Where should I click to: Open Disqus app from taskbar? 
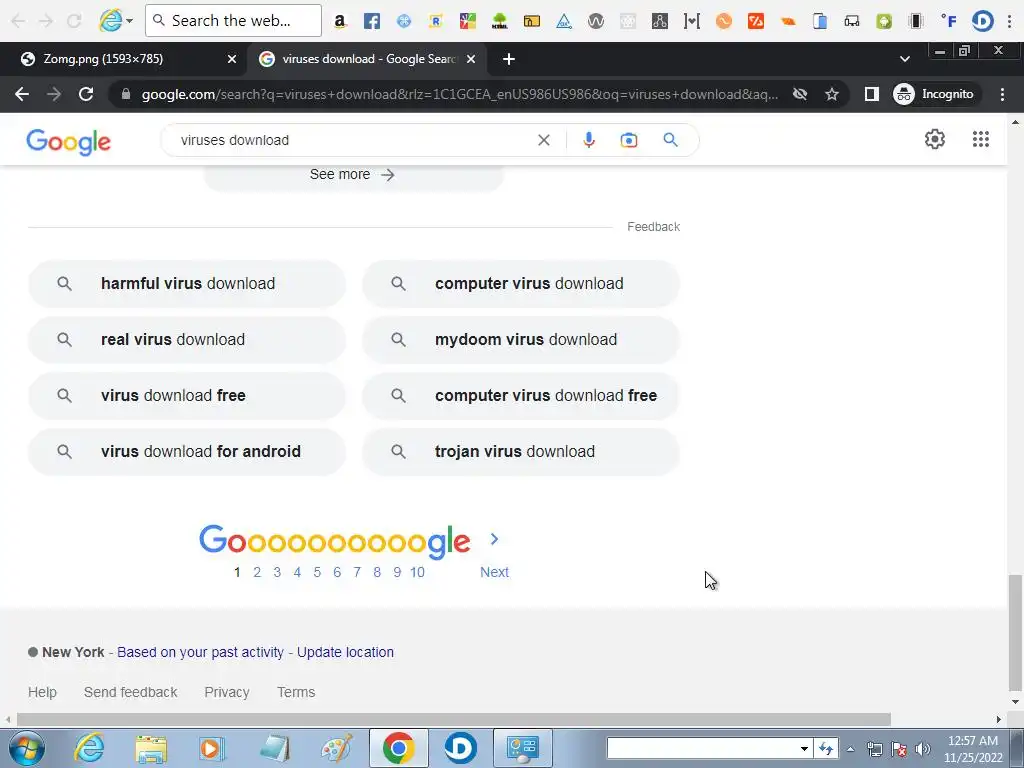coord(460,748)
